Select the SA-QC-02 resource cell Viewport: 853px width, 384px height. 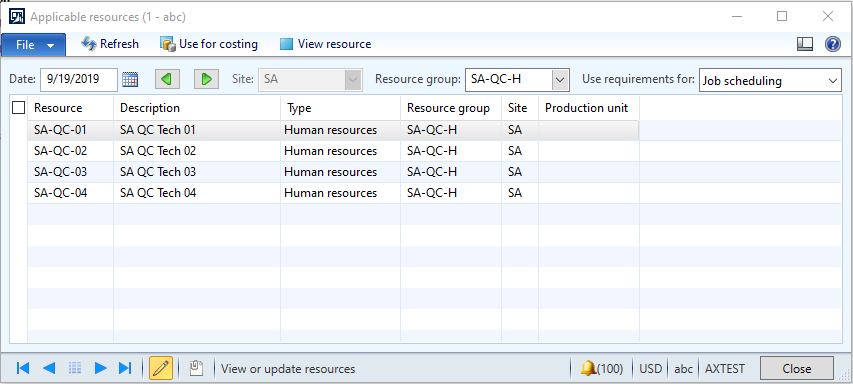[71, 151]
